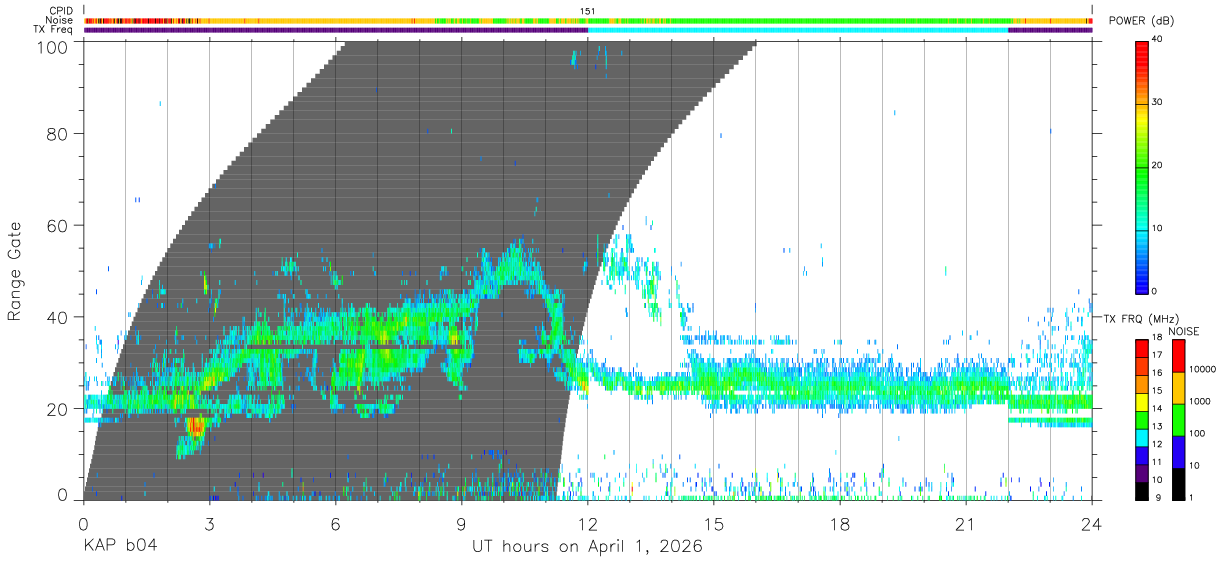The height and width of the screenshot is (567, 1228).
Task: Click CPID value 151
Action: (x=587, y=11)
